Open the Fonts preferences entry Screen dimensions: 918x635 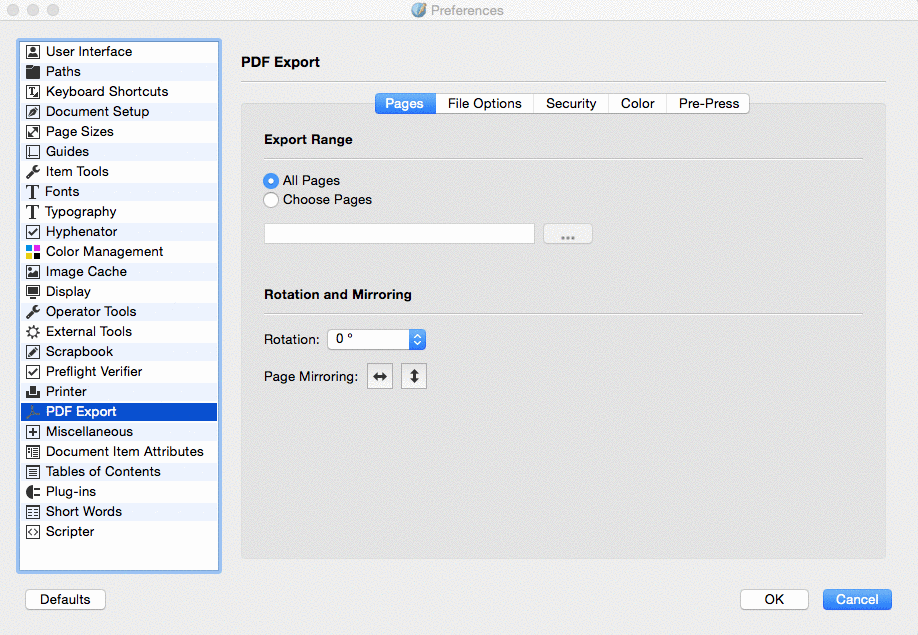pos(62,192)
